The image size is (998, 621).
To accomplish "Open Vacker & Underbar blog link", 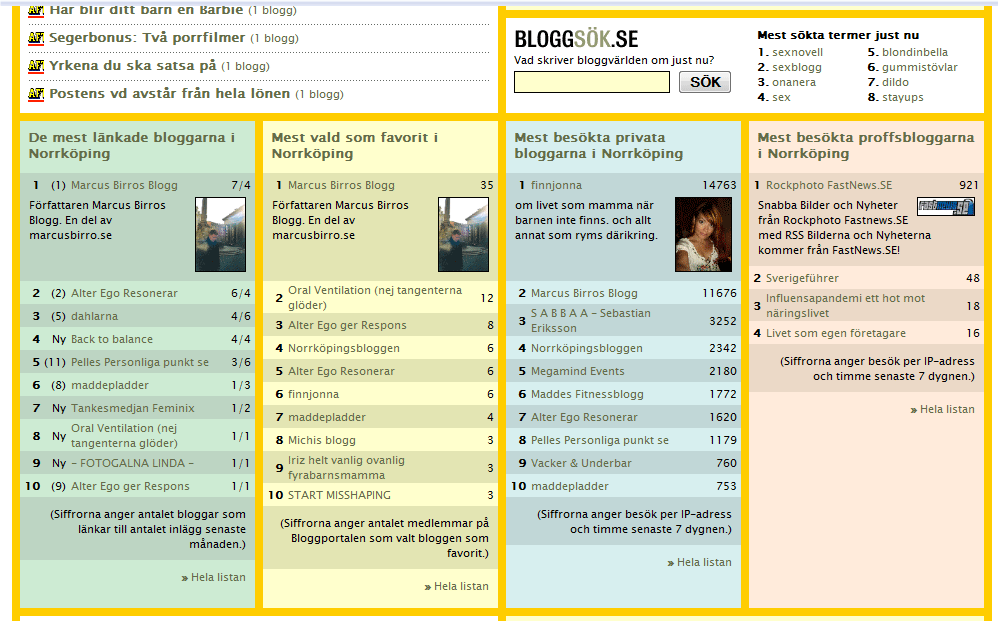I will click(581, 463).
